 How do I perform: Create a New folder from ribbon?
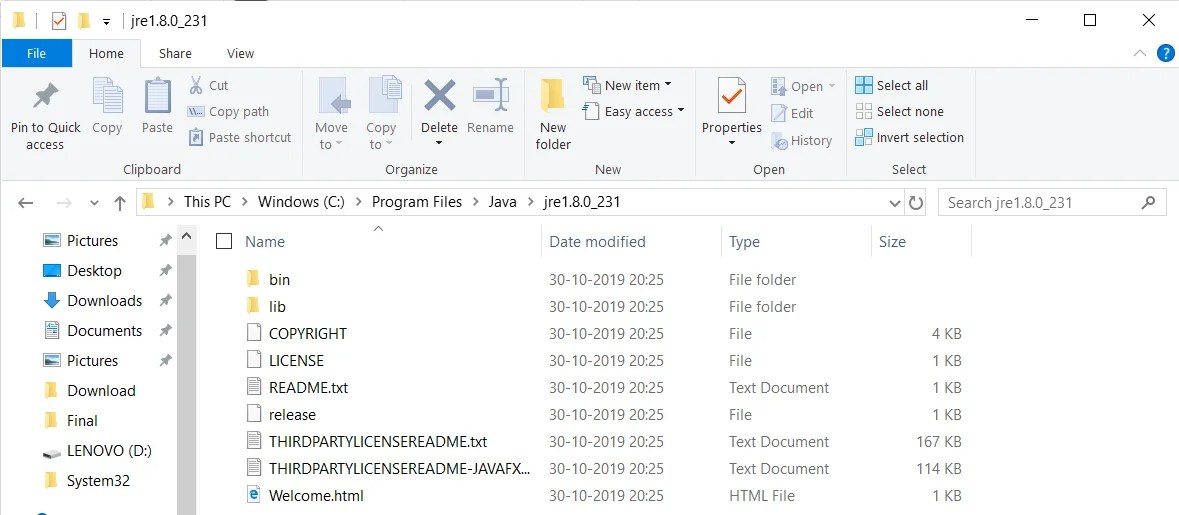pos(553,113)
